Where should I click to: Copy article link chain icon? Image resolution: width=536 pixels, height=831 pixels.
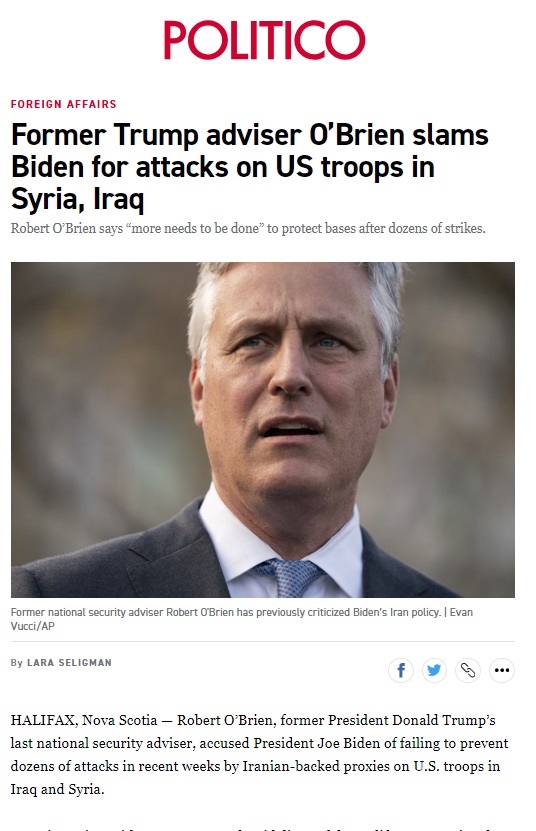(x=468, y=670)
